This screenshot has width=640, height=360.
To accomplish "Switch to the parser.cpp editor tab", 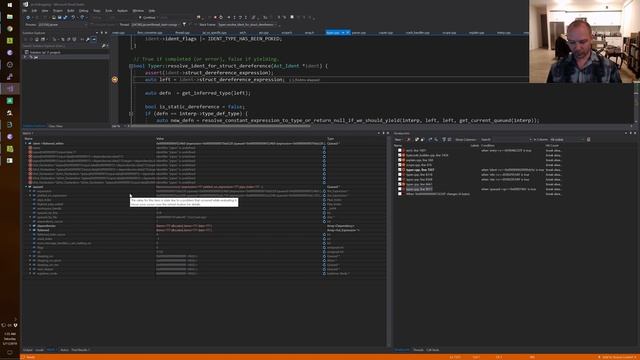I will point(359,32).
